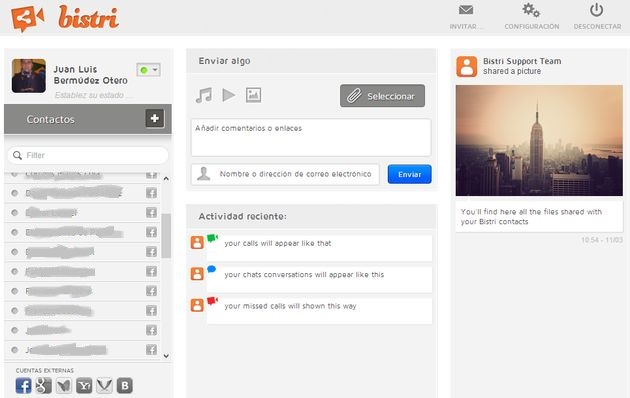Connect the Google external account
This screenshot has height=398, width=630.
[43, 386]
